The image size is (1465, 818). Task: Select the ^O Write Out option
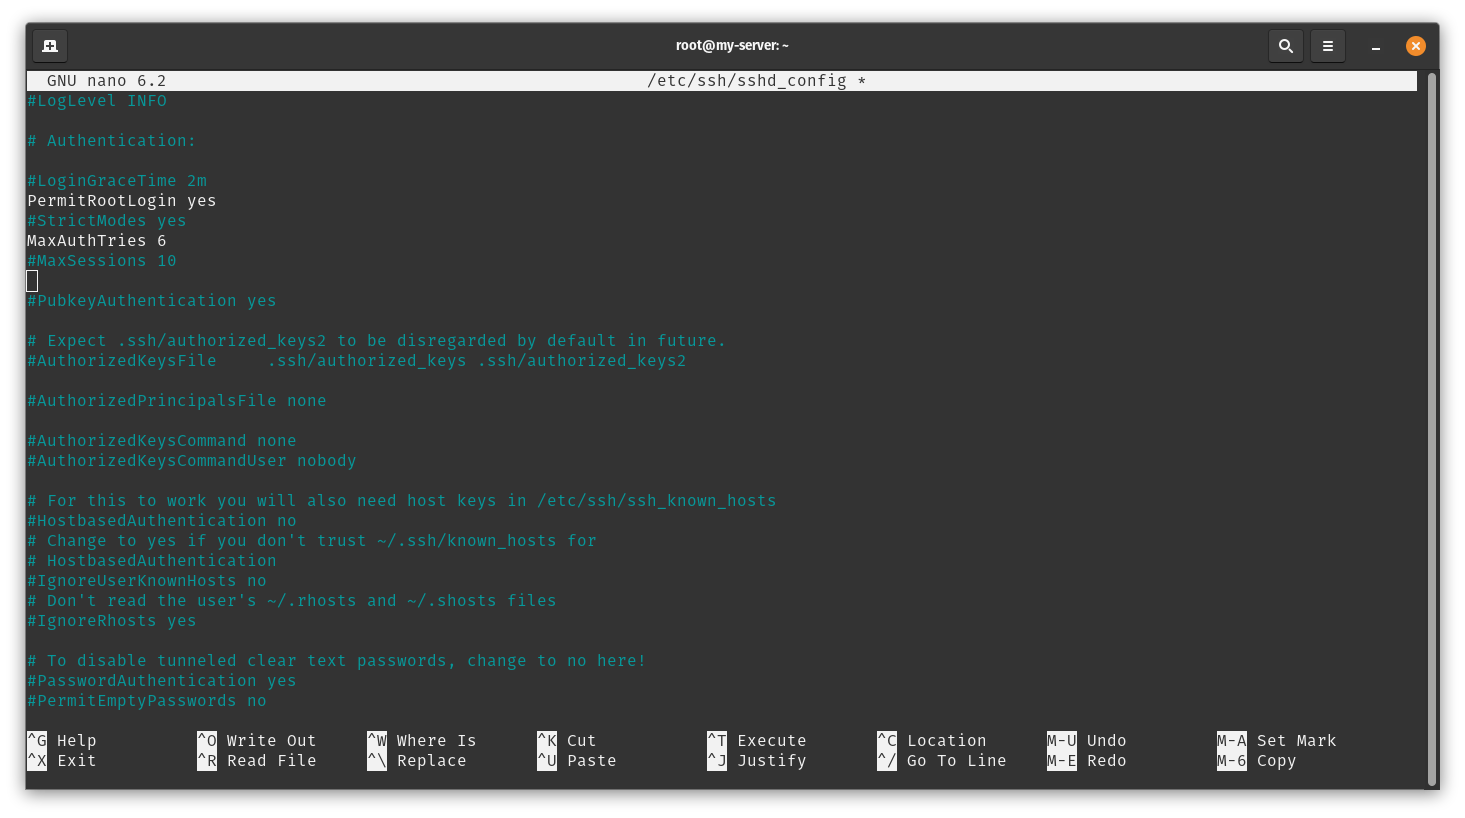pos(257,741)
